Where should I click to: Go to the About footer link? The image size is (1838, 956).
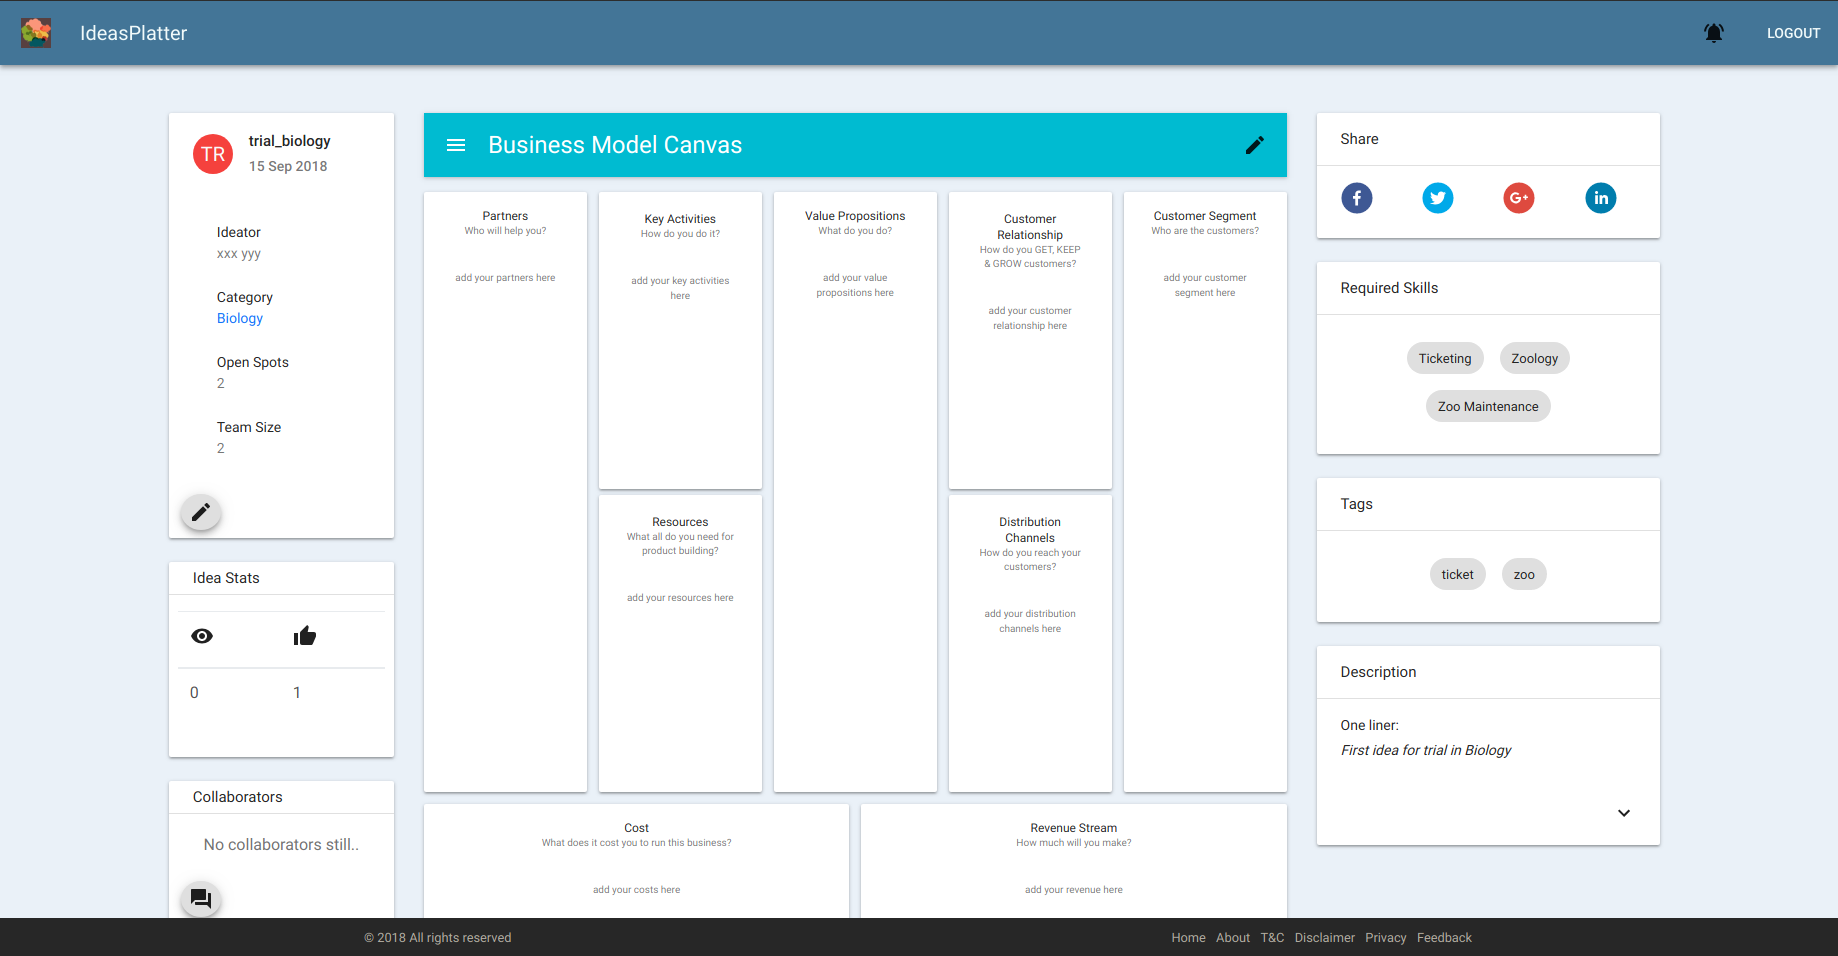point(1233,938)
